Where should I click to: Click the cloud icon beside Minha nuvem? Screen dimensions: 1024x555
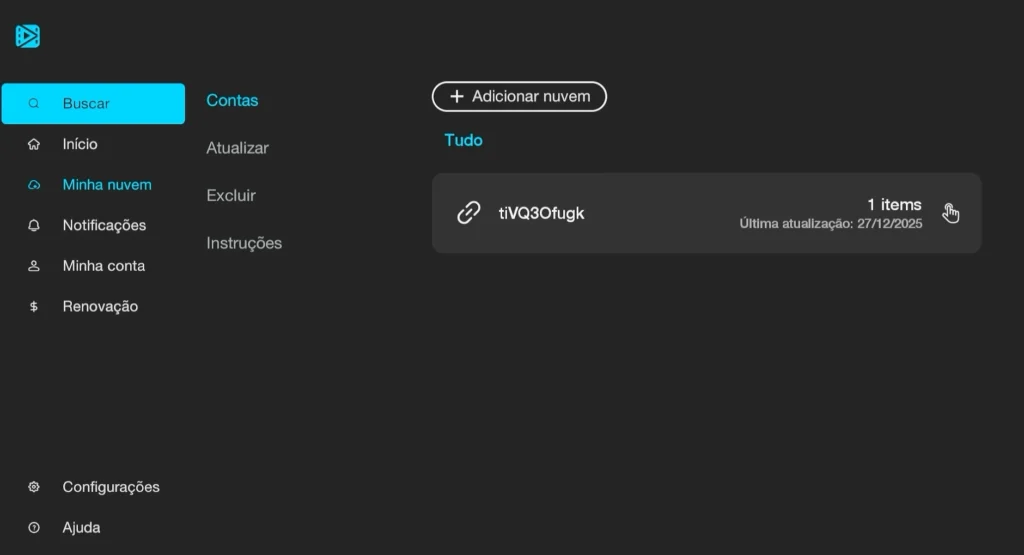[34, 185]
